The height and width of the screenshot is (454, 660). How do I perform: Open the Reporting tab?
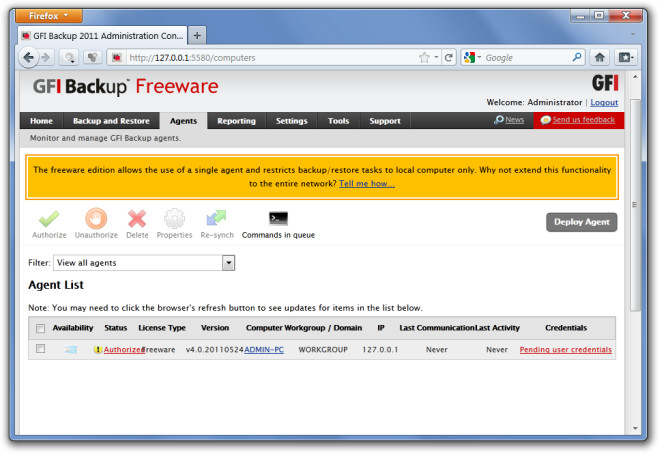tap(236, 121)
